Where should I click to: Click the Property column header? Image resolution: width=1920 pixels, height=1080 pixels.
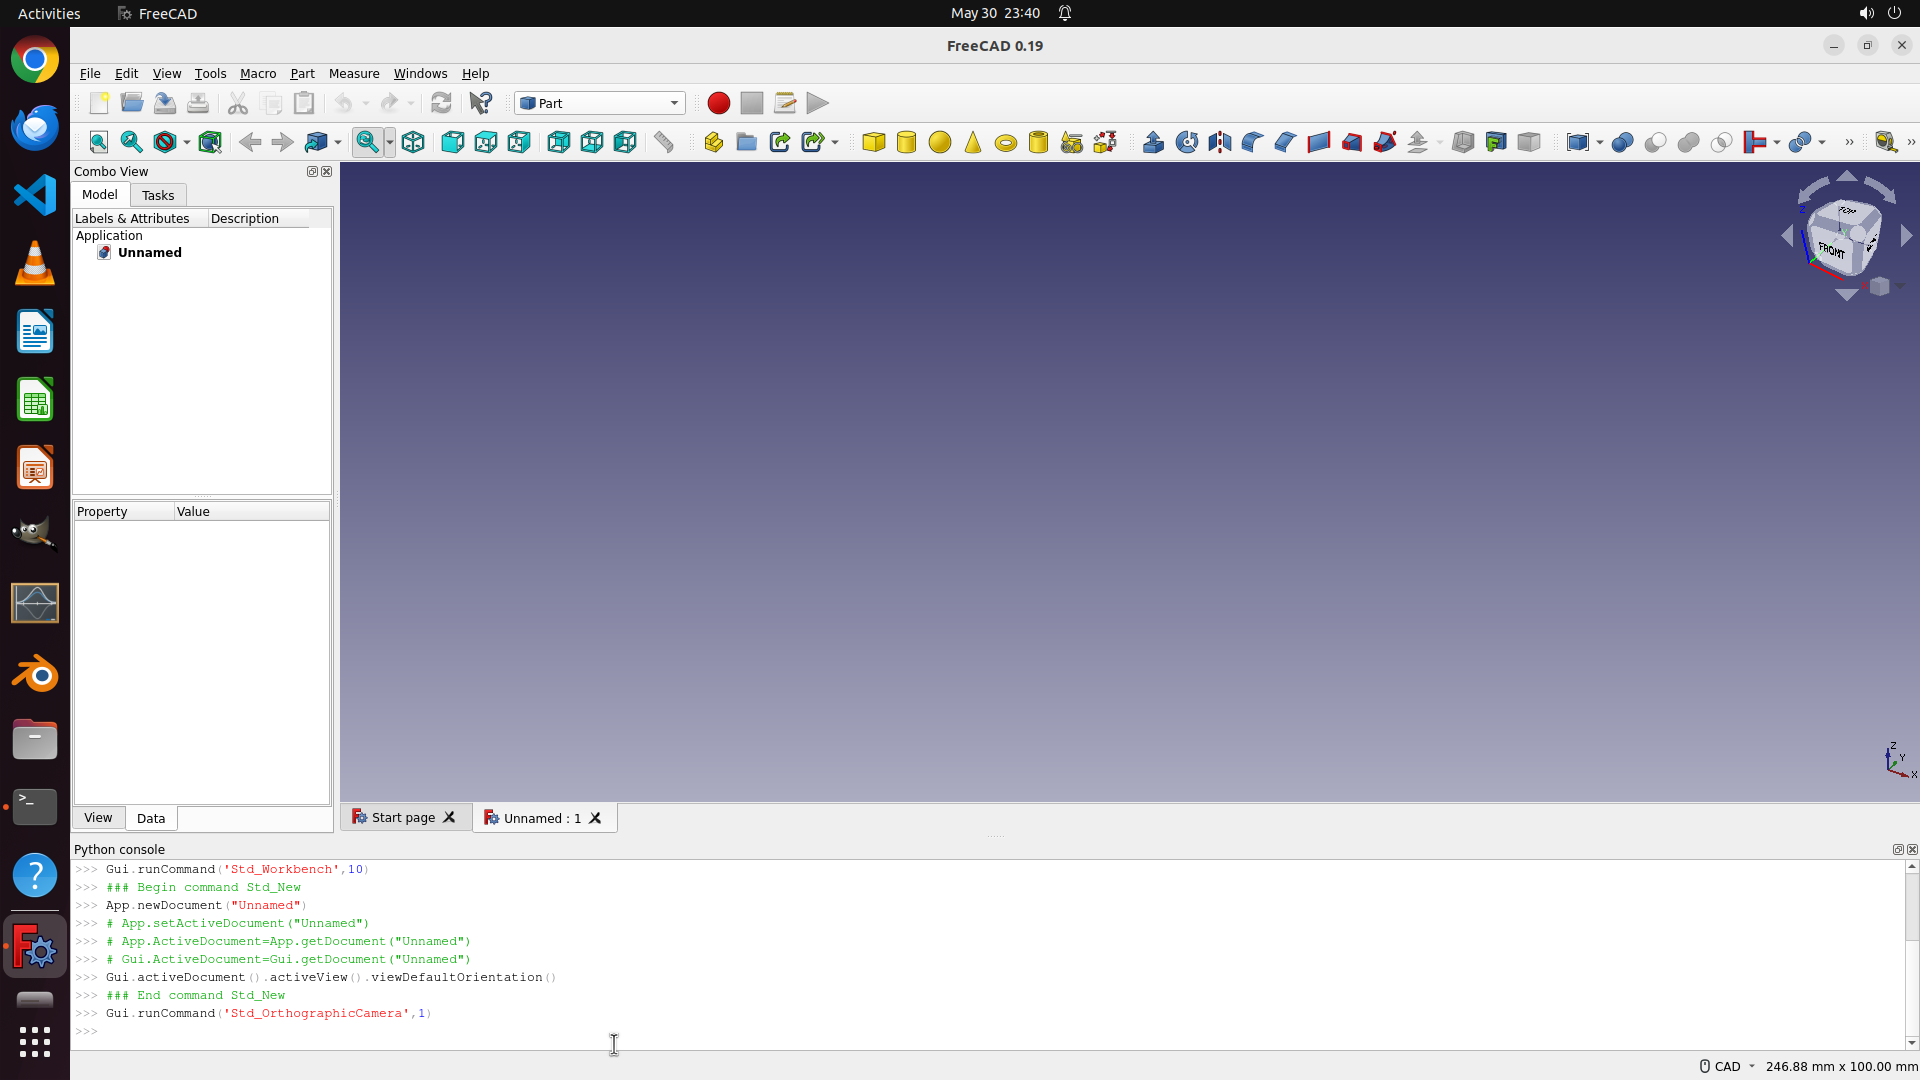pos(124,511)
